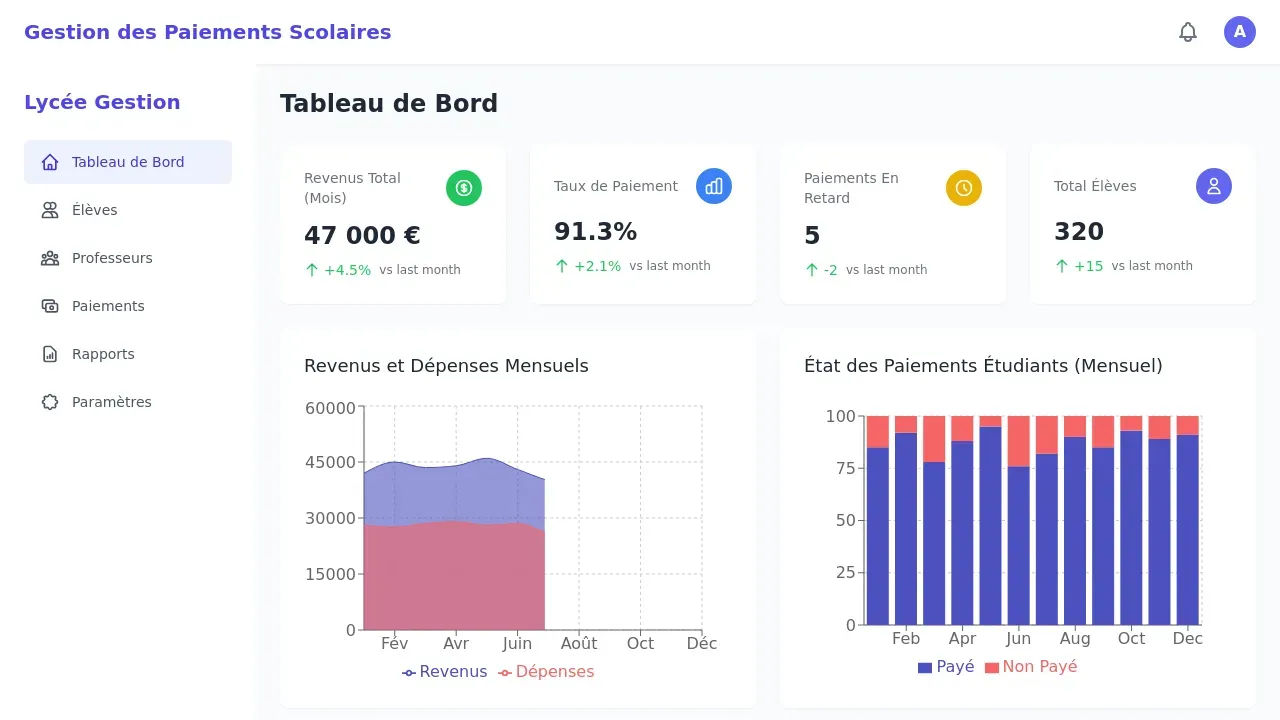
Task: Select the Professeurs group icon
Action: pos(49,258)
